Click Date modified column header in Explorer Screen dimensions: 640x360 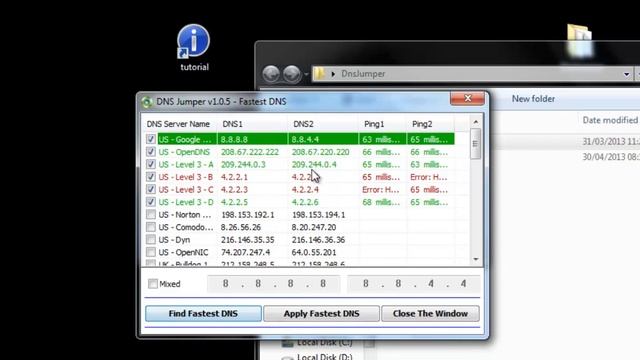tap(610, 120)
